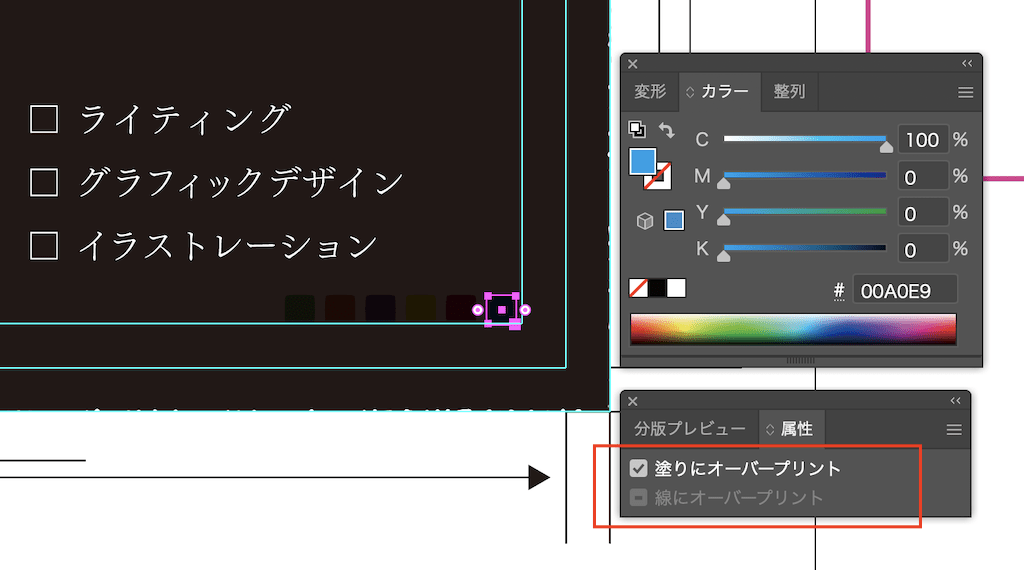Set color to None with the red slash swatch
This screenshot has width=1024, height=570.
point(638,288)
